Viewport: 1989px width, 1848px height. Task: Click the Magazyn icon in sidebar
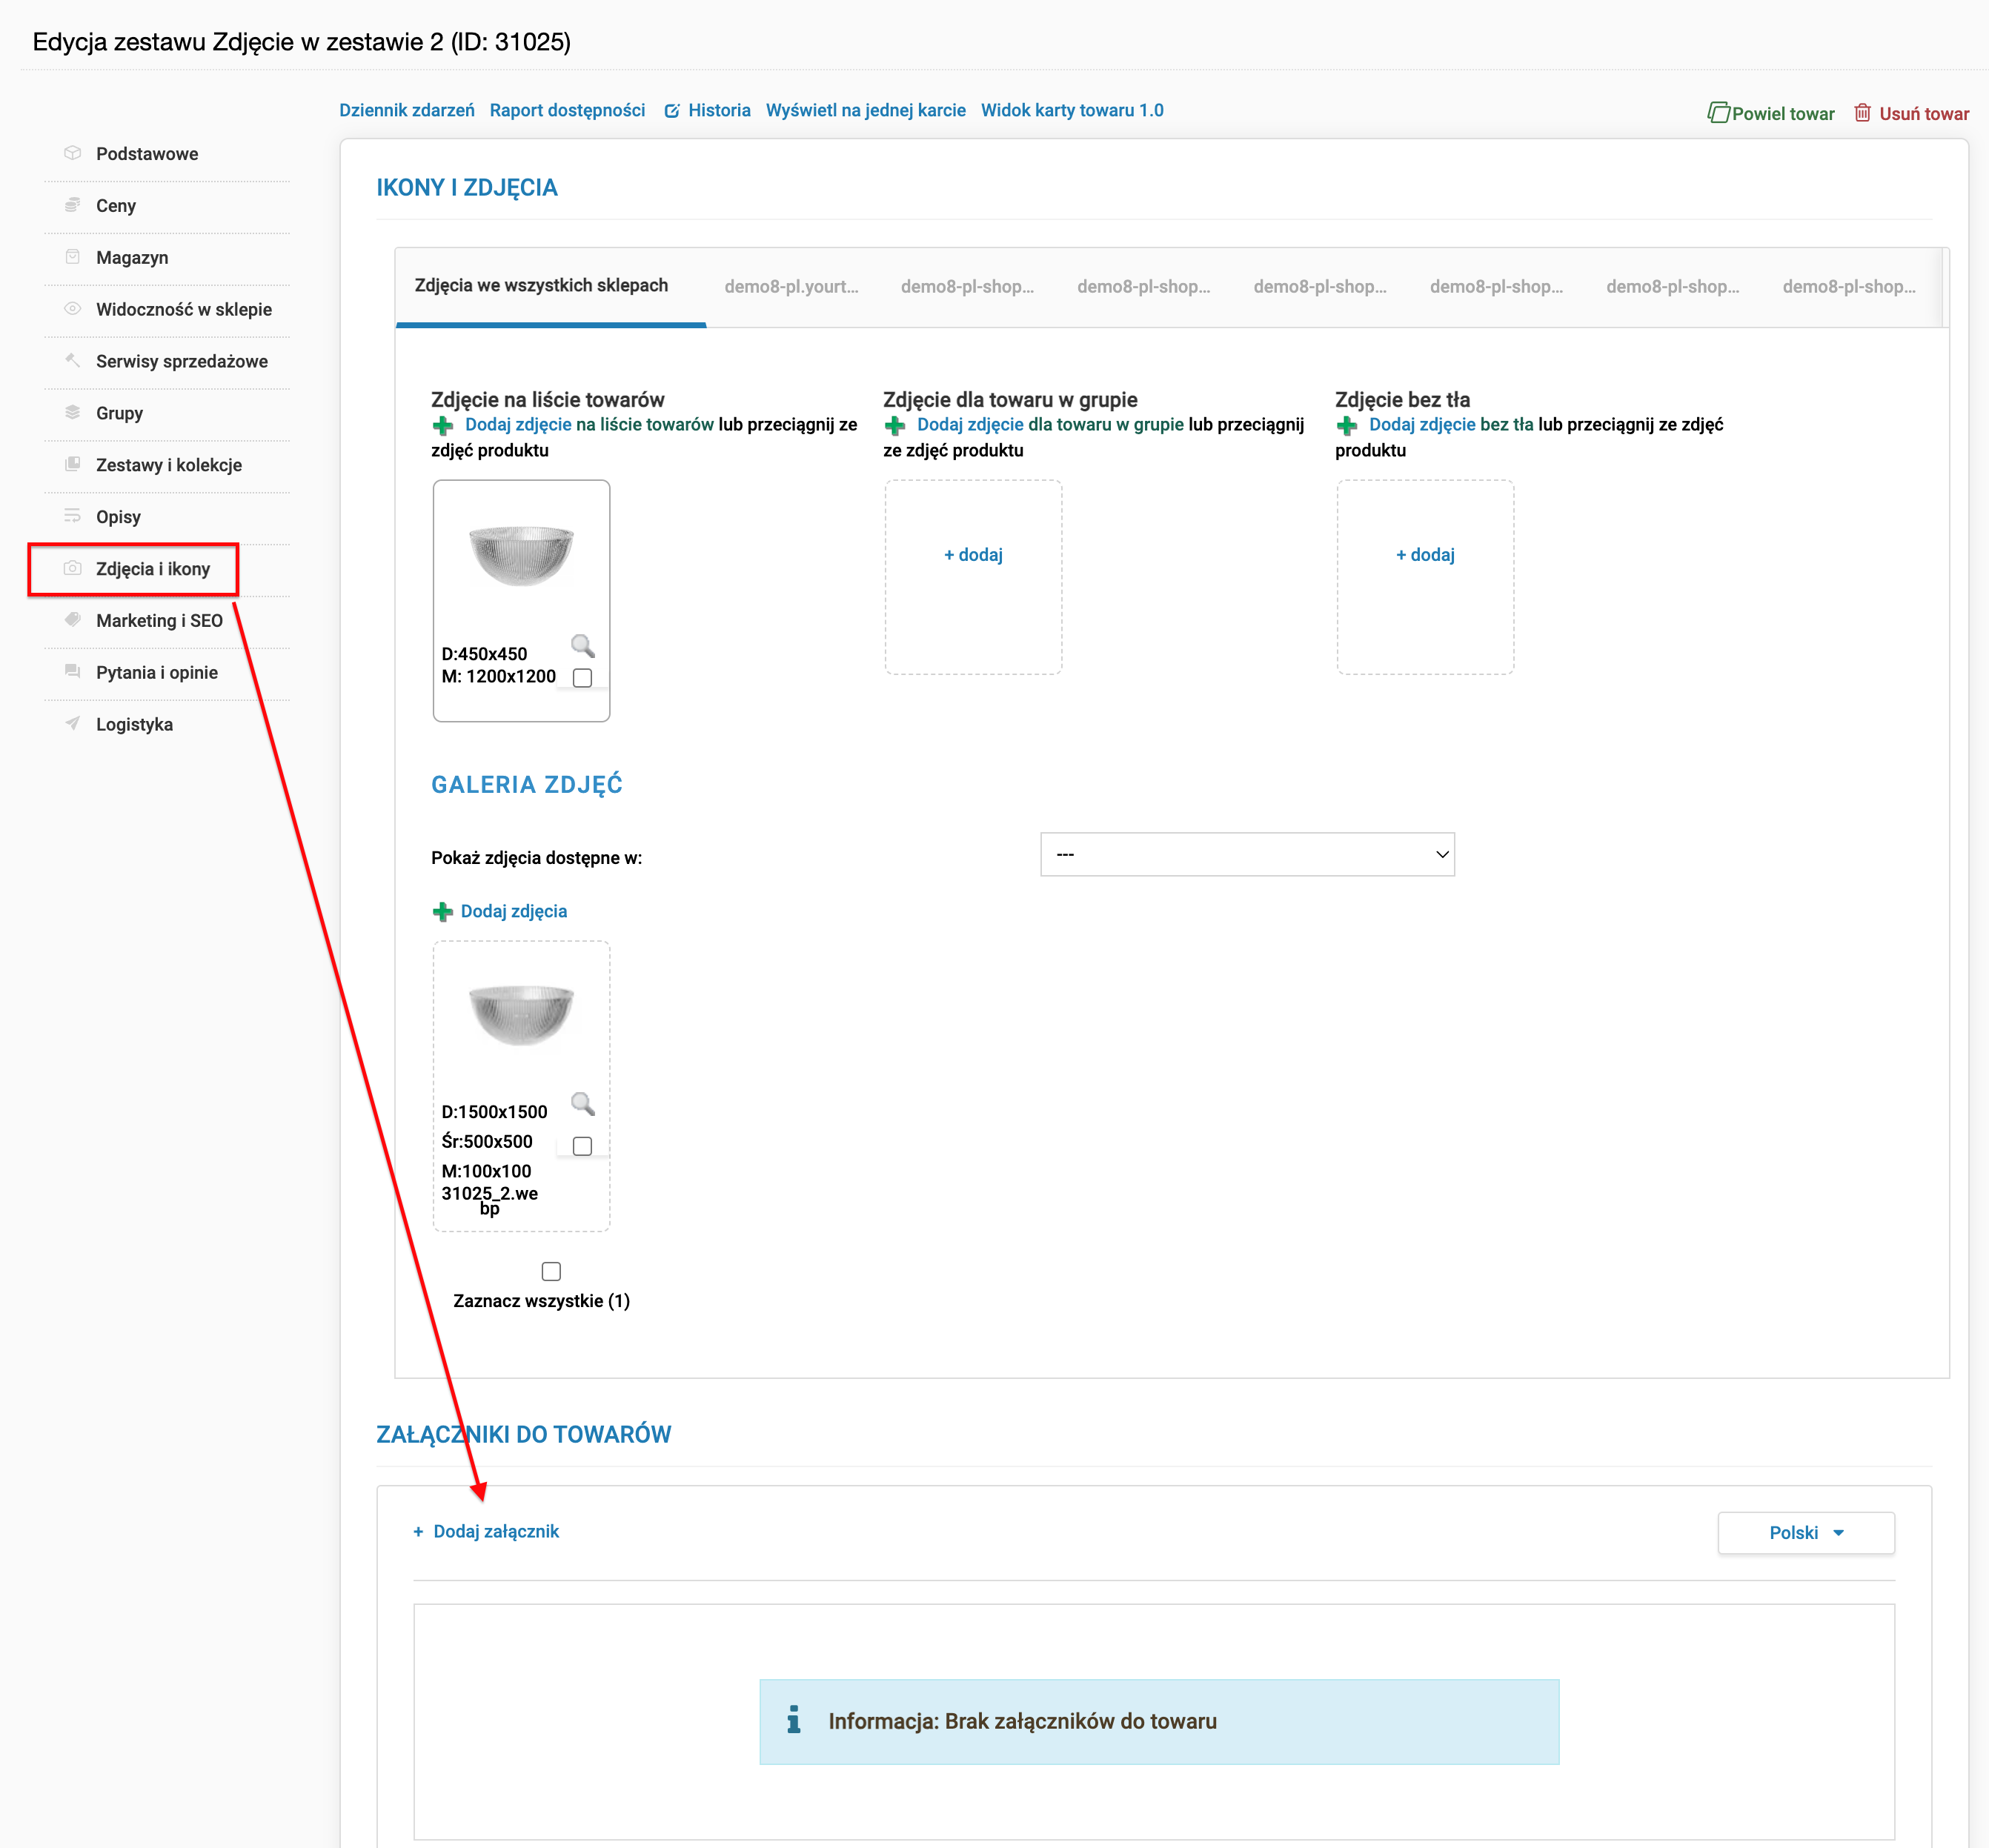tap(72, 257)
